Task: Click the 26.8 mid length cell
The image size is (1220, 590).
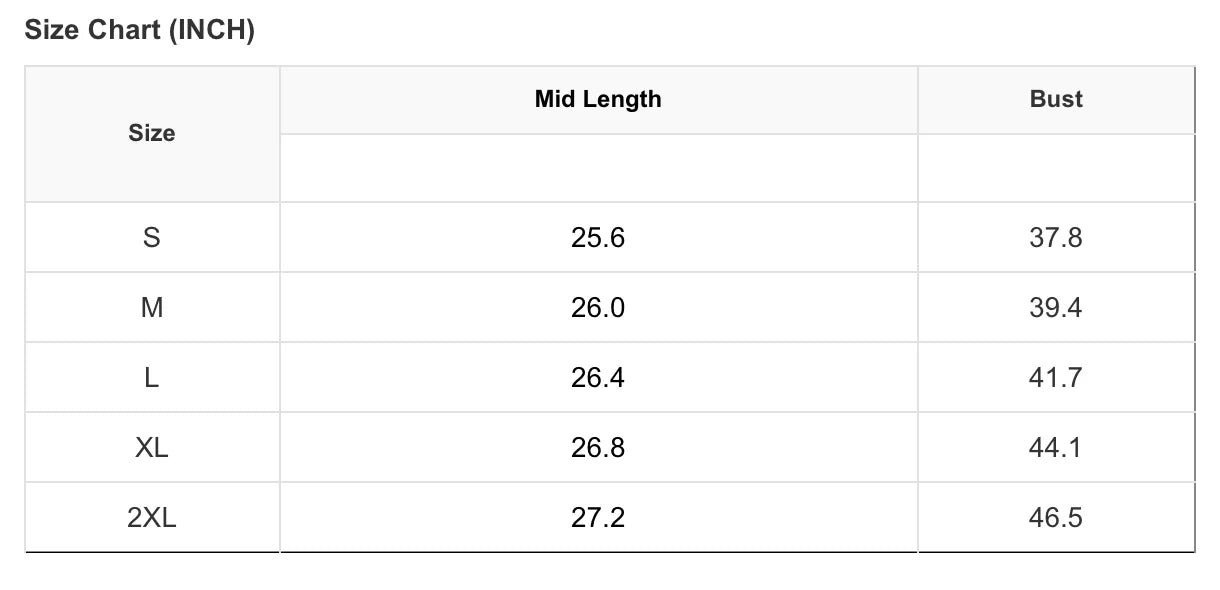Action: tap(598, 448)
